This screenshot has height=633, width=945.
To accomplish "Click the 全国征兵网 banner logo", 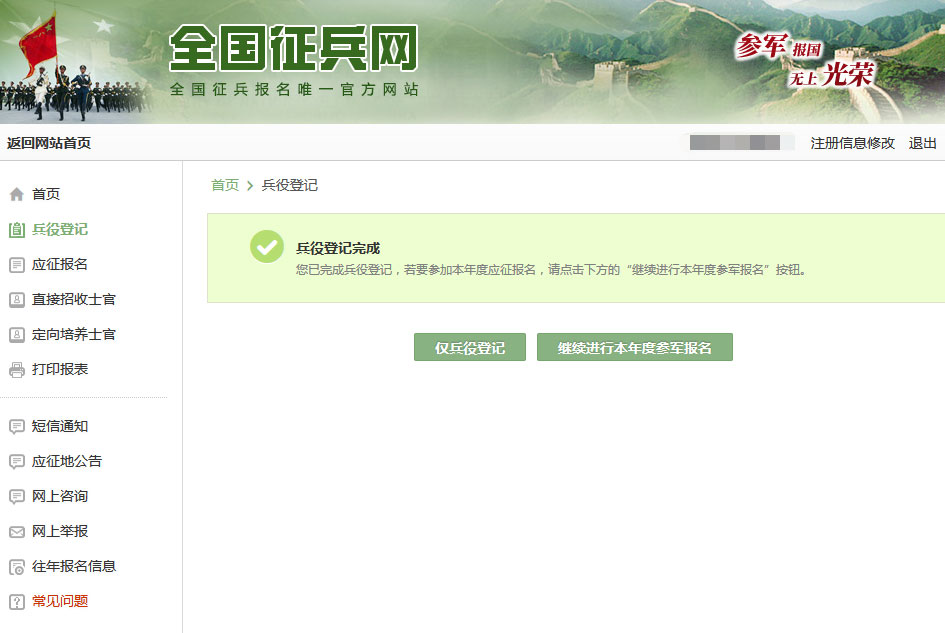I will click(295, 50).
